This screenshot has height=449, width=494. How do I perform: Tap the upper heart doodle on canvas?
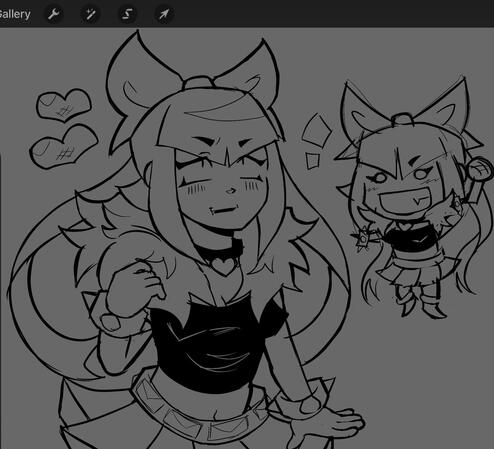(x=64, y=105)
